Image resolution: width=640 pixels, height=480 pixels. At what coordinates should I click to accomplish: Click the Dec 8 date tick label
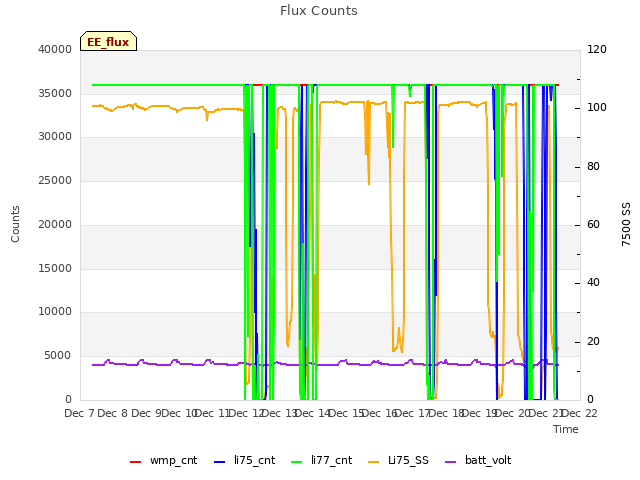tap(113, 413)
